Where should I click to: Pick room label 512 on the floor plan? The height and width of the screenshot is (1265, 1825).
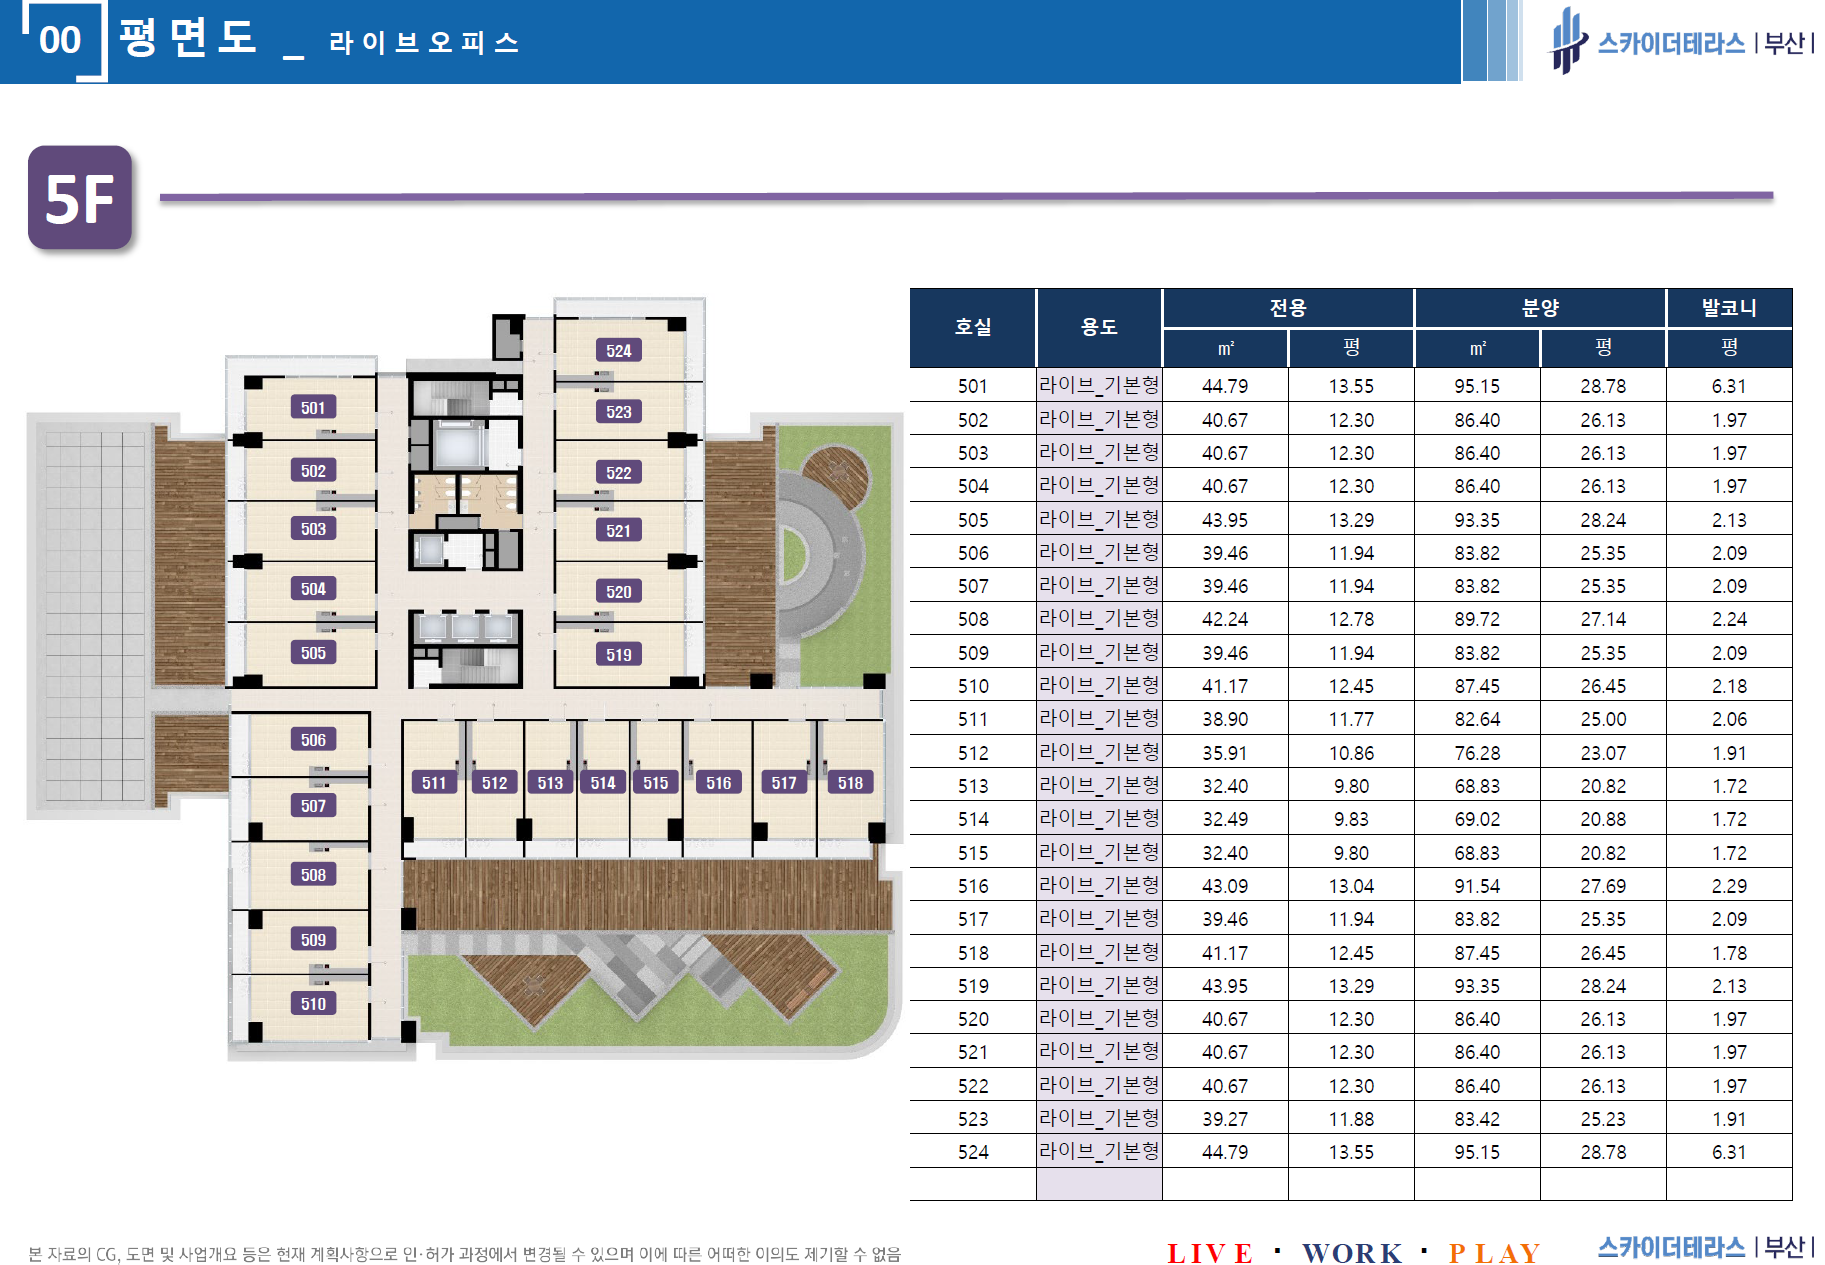click(494, 782)
